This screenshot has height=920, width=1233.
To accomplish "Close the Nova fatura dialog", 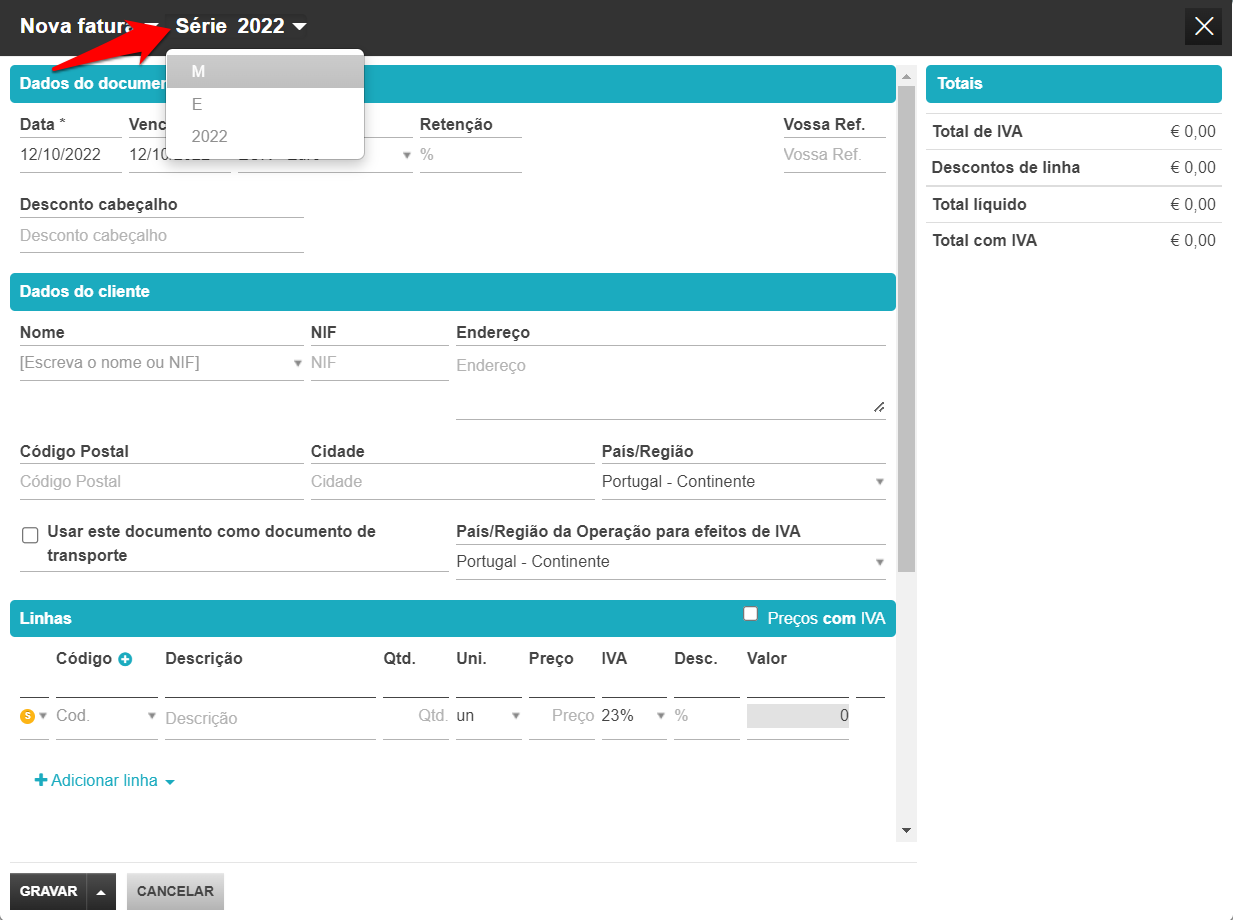I will click(x=1203, y=27).
